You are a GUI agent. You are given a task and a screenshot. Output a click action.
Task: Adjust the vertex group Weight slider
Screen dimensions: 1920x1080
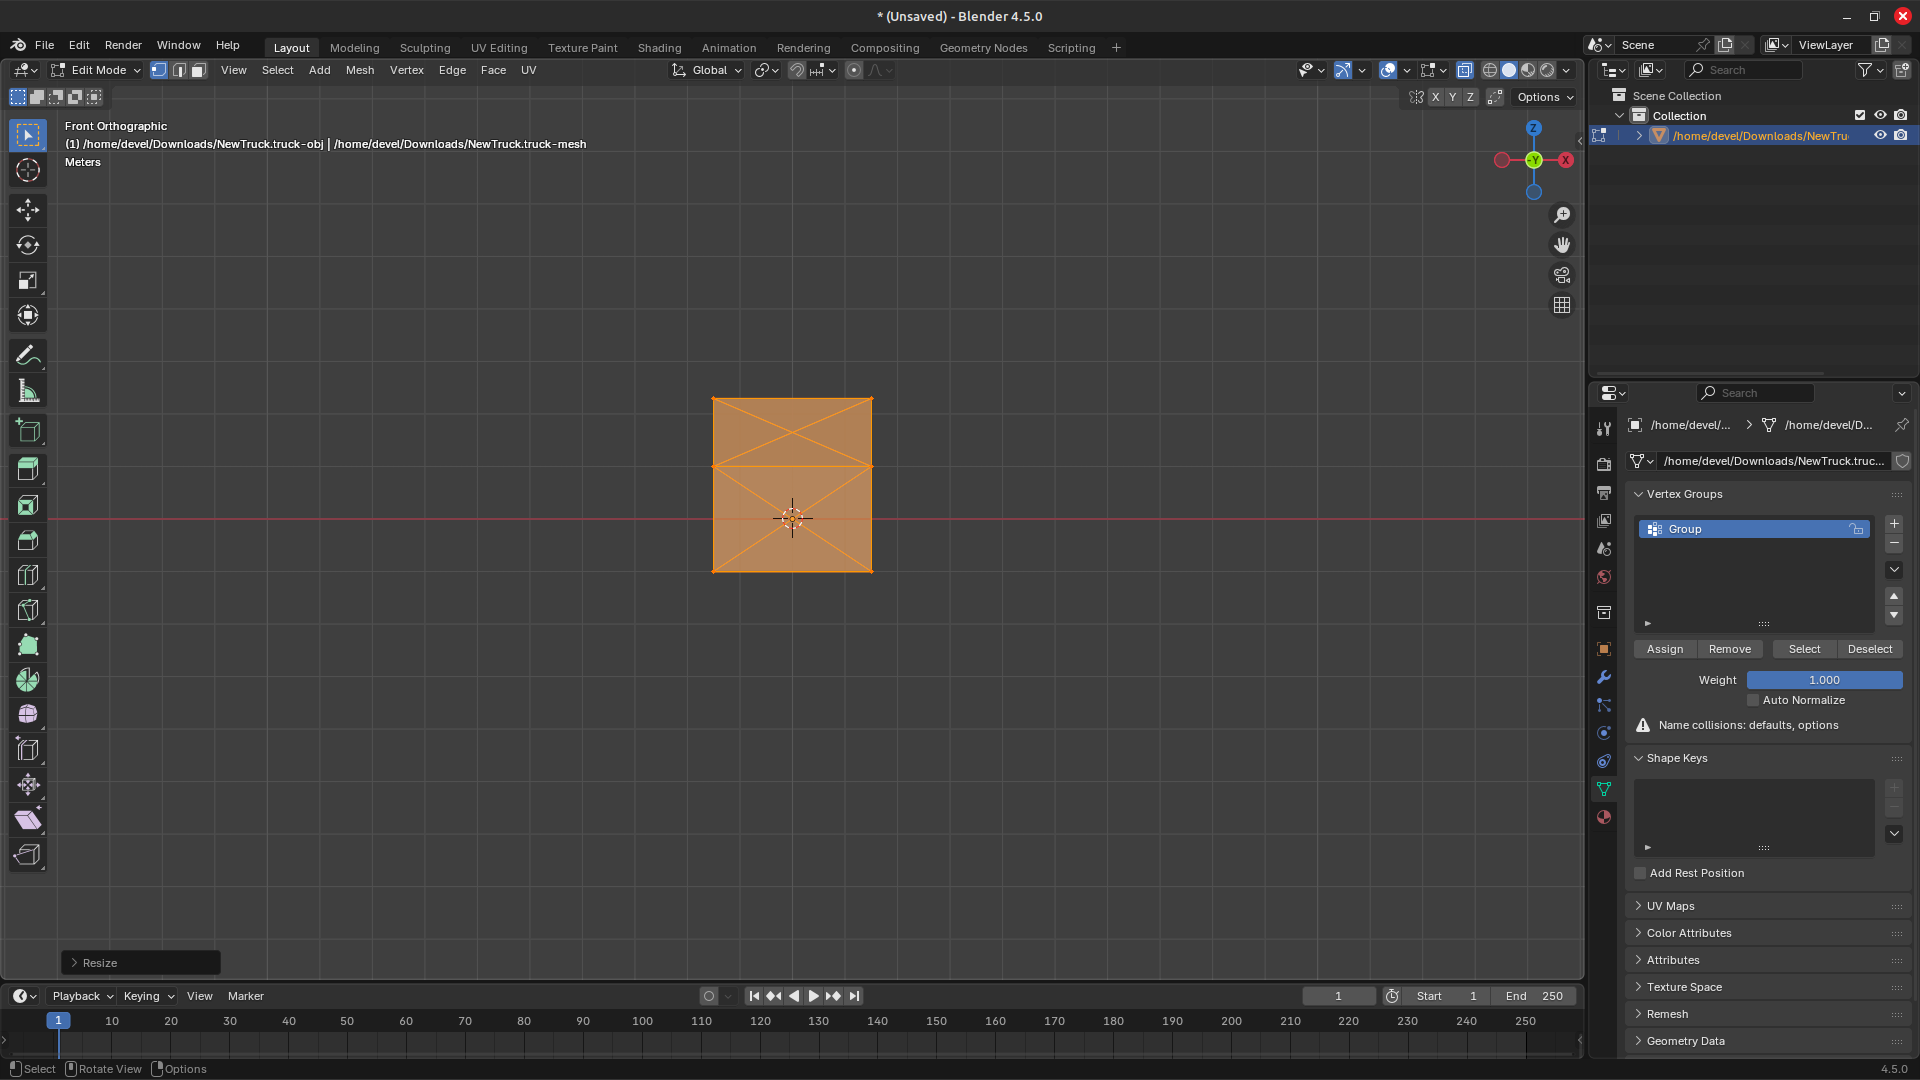(1824, 680)
